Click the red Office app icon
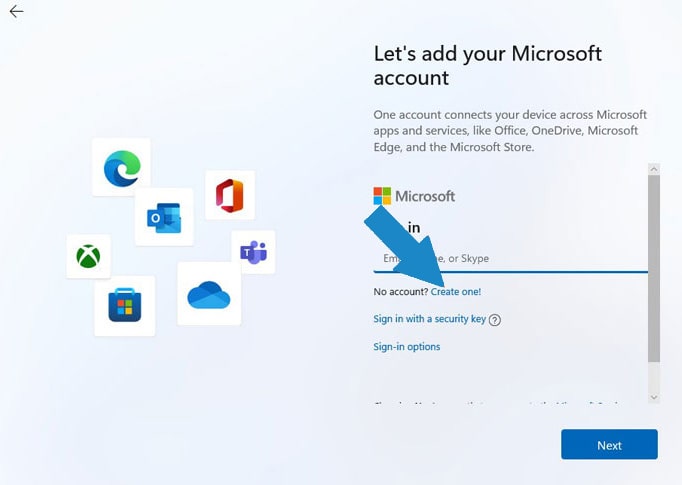The height and width of the screenshot is (485, 682). [230, 195]
